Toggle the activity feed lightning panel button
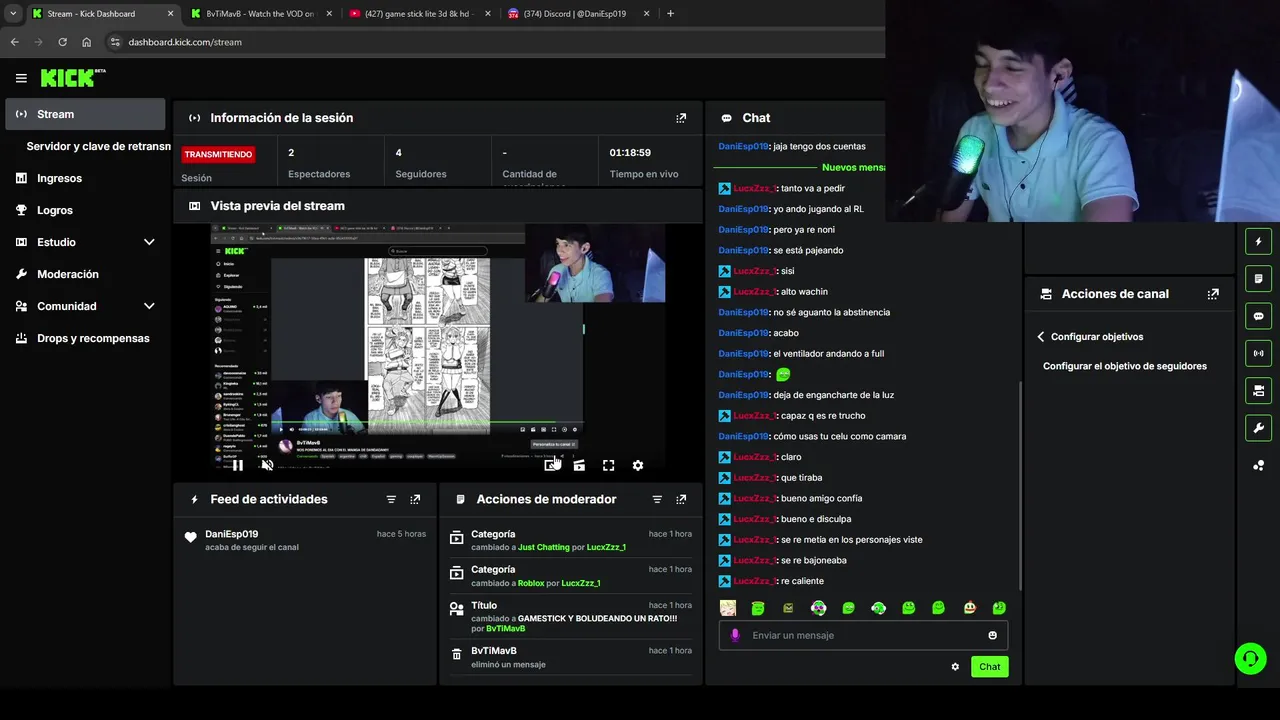 [1258, 241]
